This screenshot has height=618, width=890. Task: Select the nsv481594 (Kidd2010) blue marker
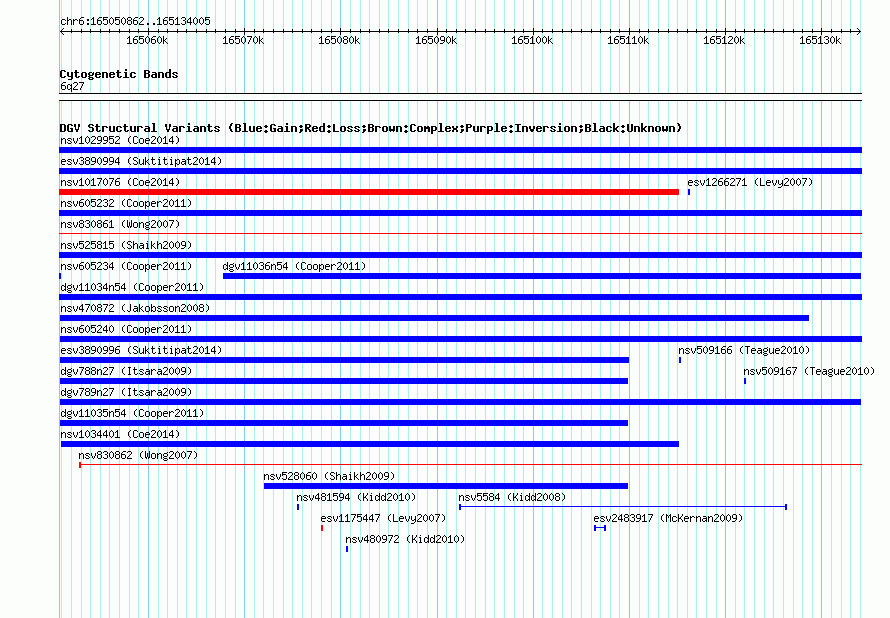(298, 507)
